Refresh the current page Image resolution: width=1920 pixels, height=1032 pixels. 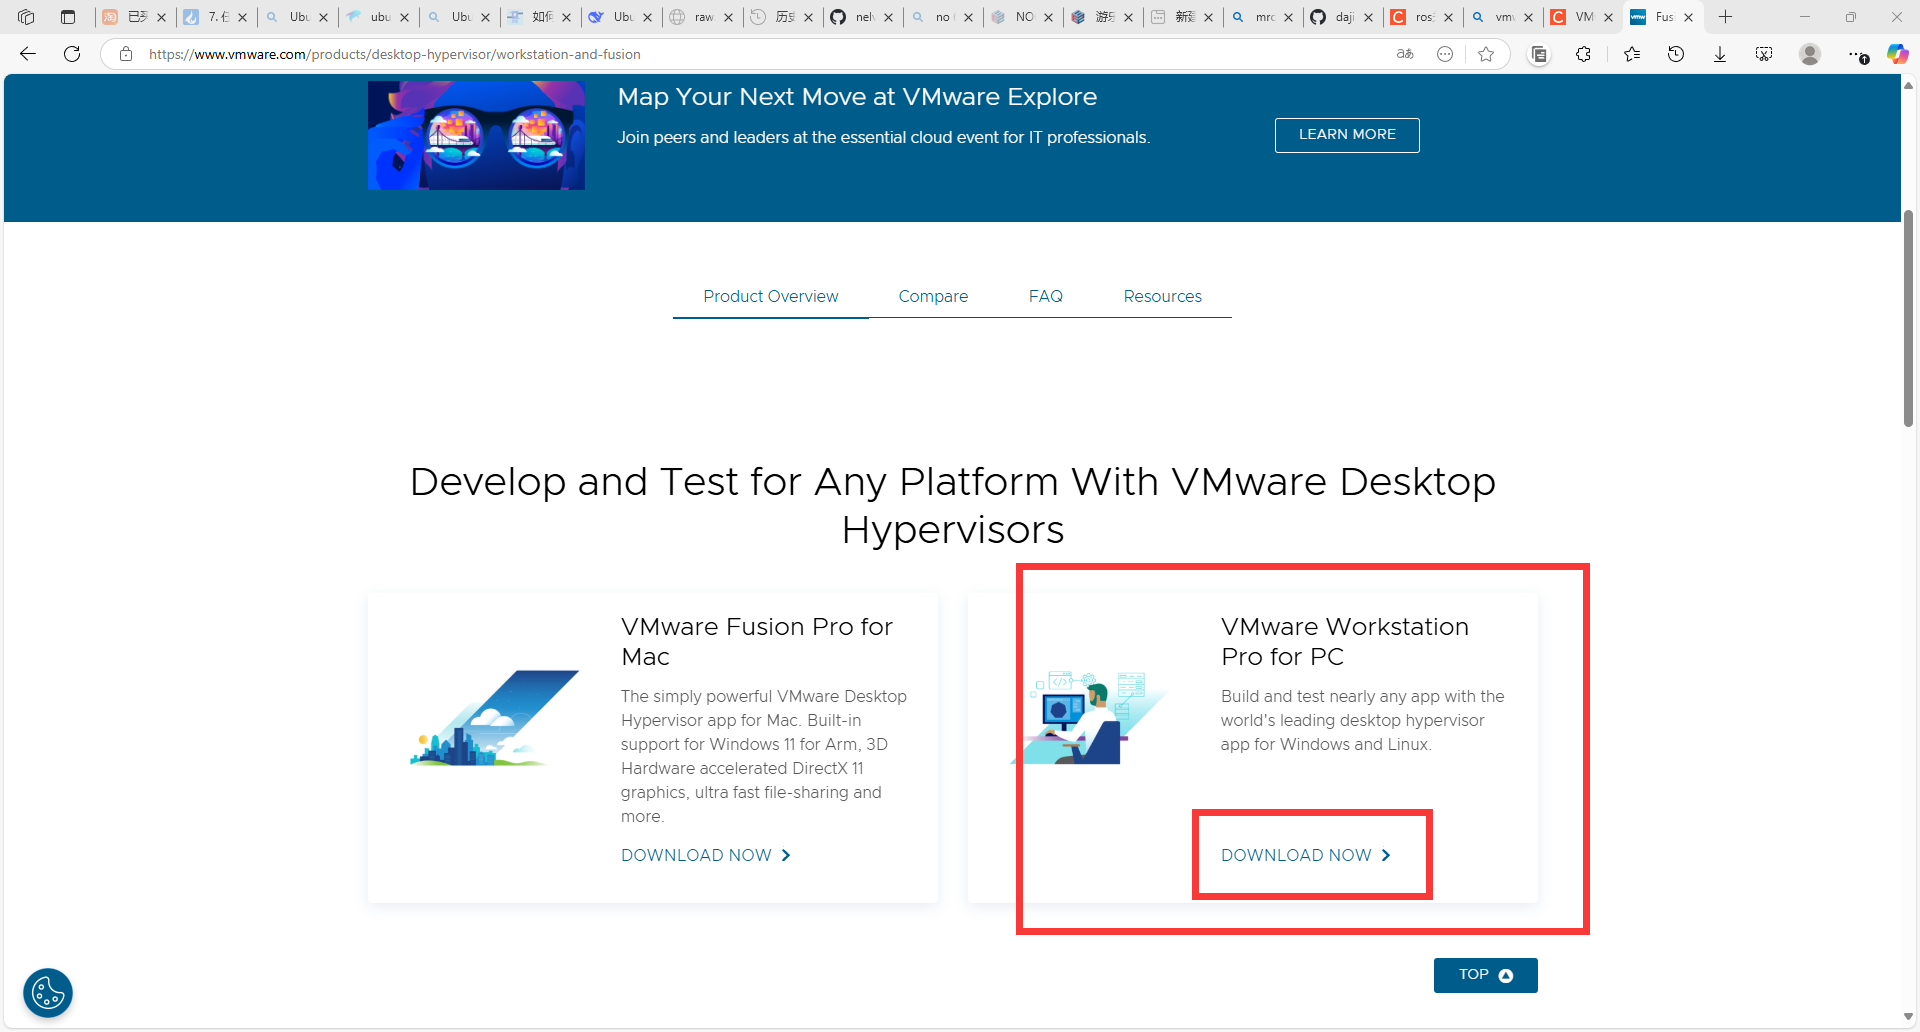[x=71, y=54]
